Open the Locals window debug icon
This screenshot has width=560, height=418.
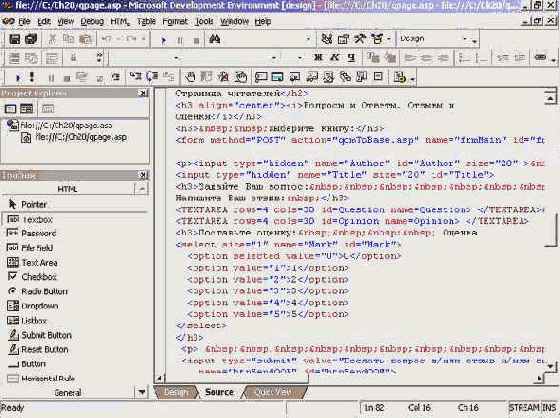tap(295, 76)
